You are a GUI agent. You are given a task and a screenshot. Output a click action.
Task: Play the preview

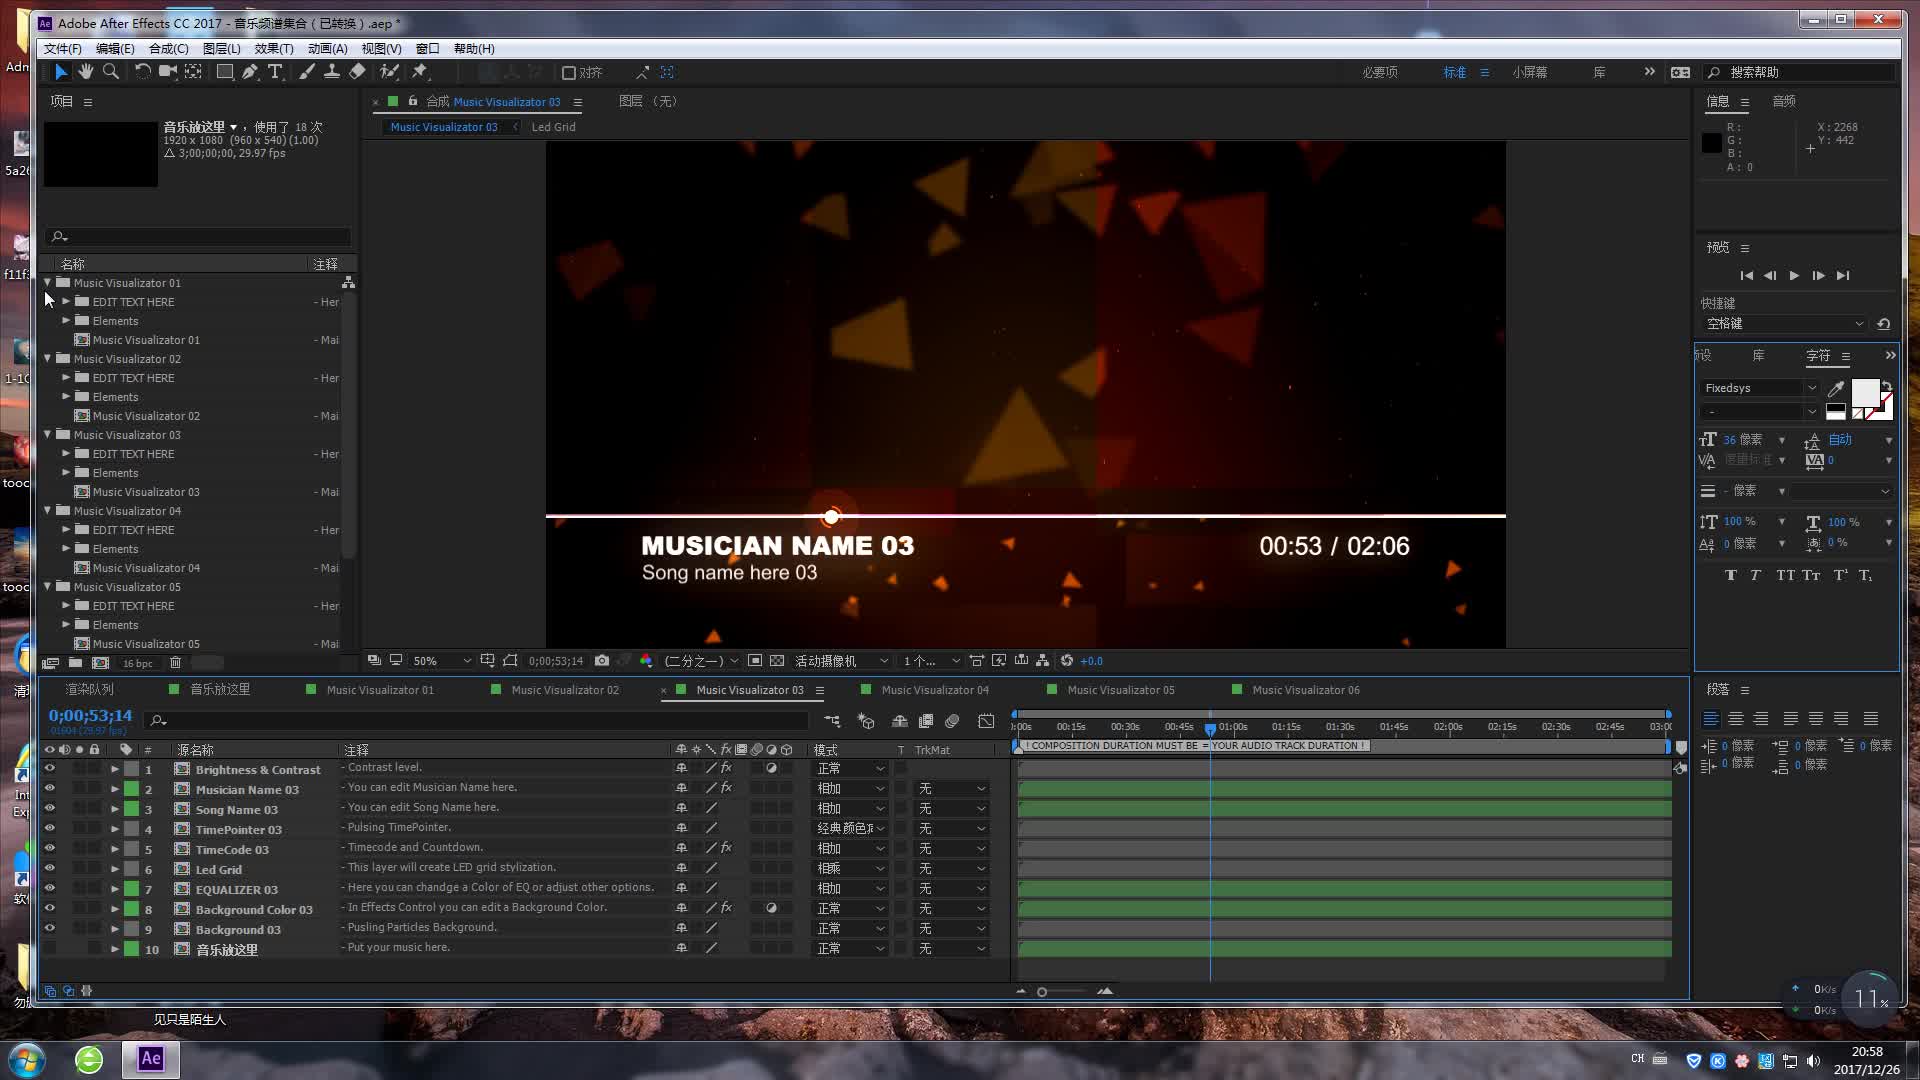(x=1794, y=276)
